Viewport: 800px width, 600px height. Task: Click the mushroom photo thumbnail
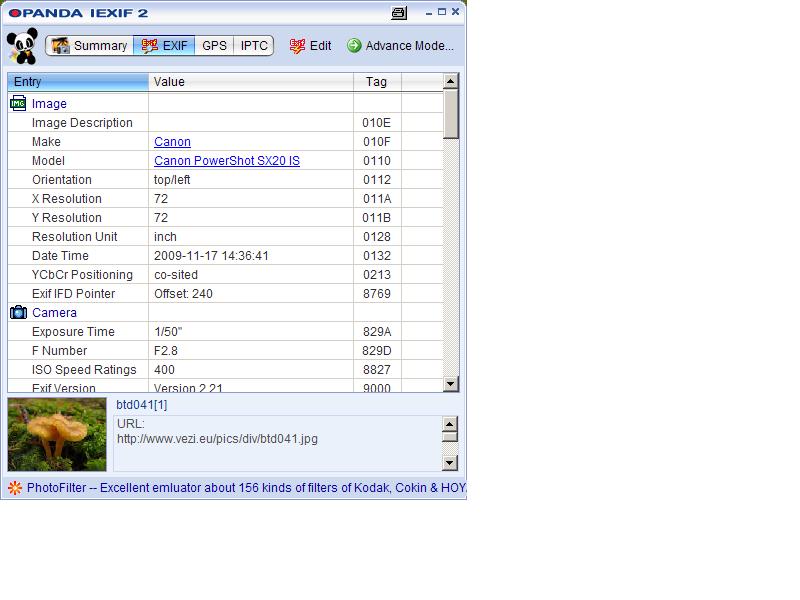[x=57, y=434]
